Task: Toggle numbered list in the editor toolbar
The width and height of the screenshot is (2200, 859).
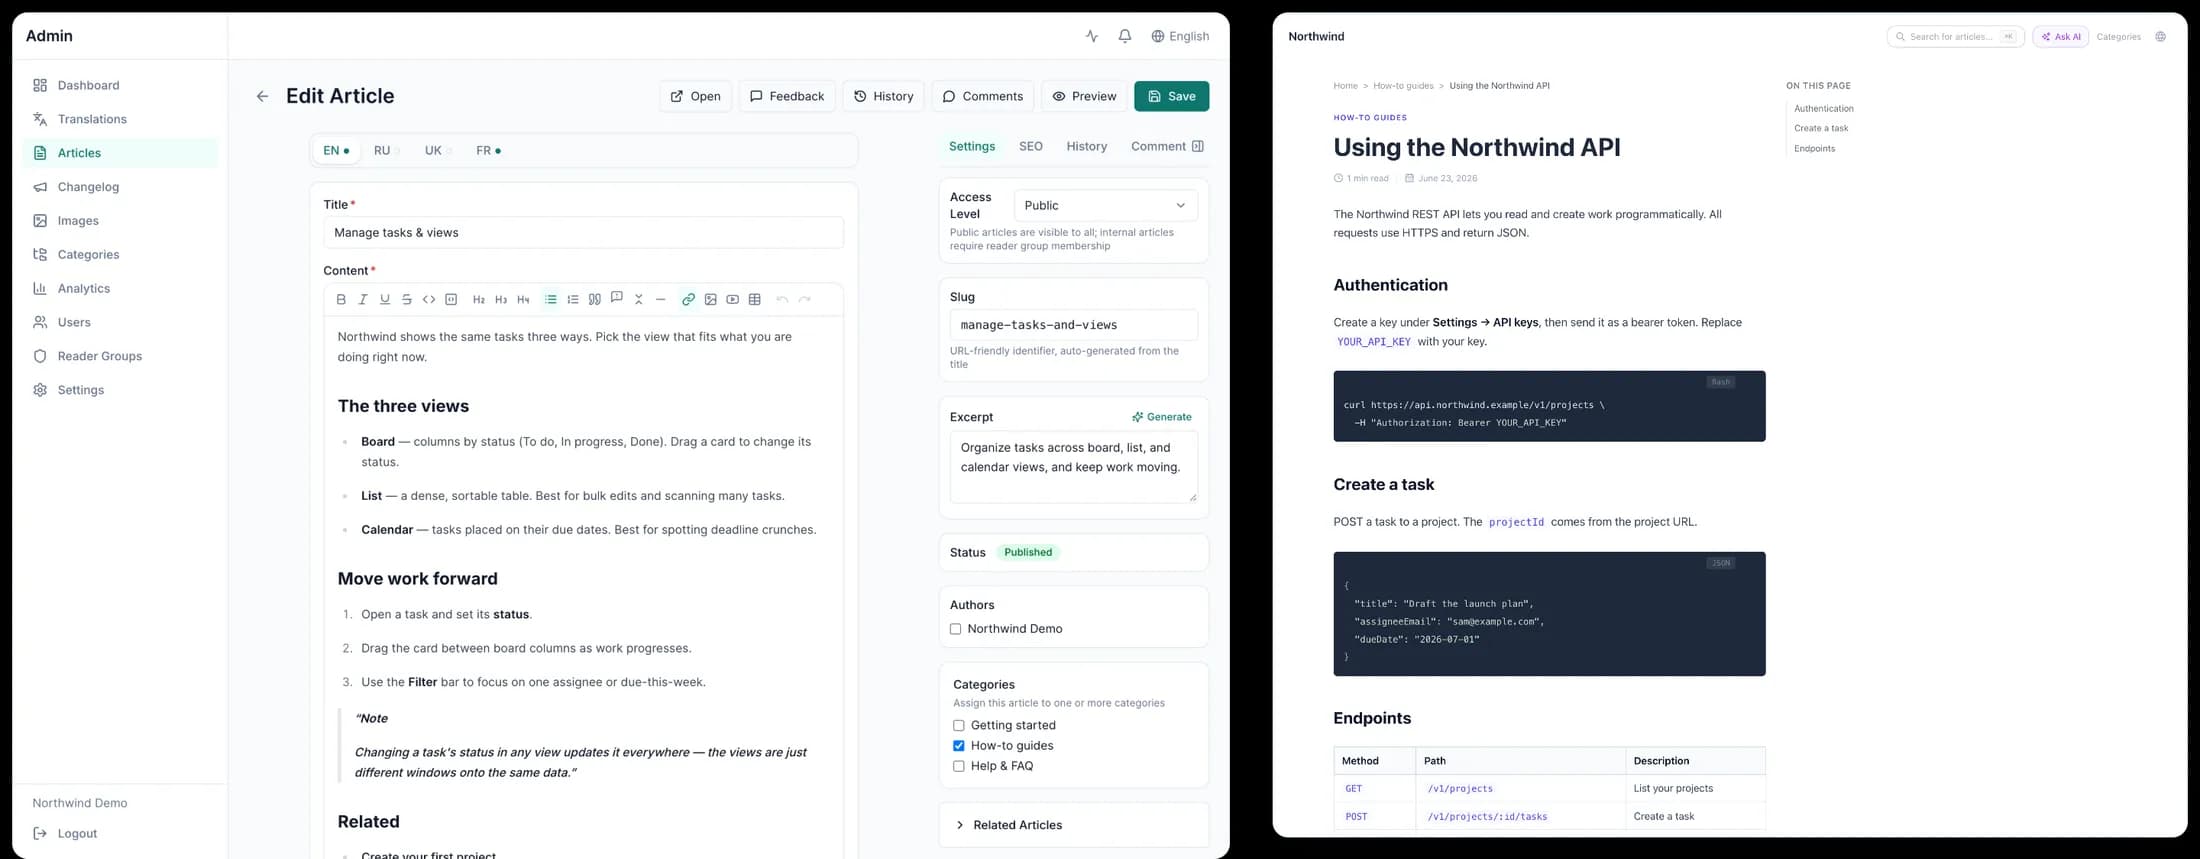Action: [573, 299]
